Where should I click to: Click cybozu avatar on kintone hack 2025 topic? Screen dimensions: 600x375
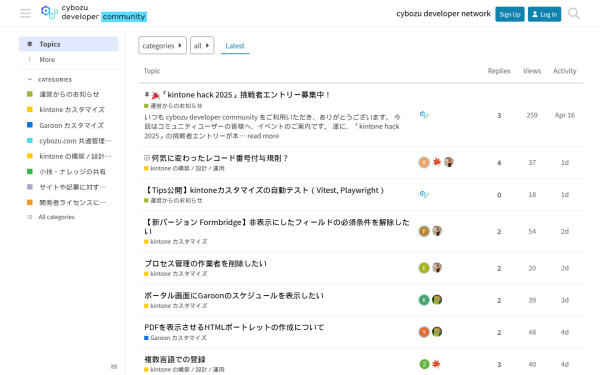(x=424, y=115)
